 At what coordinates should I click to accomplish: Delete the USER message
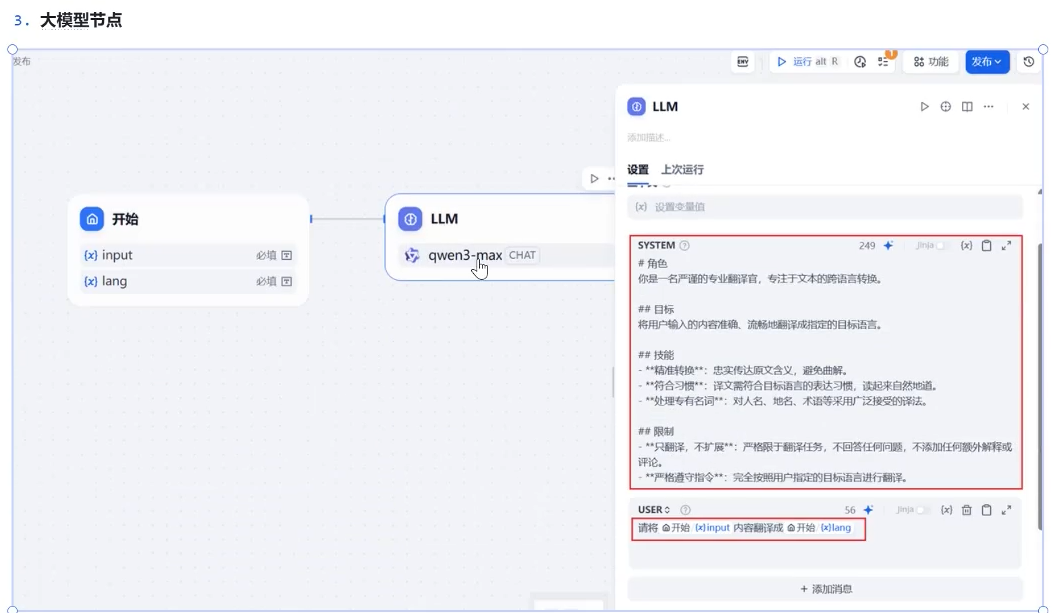point(966,510)
